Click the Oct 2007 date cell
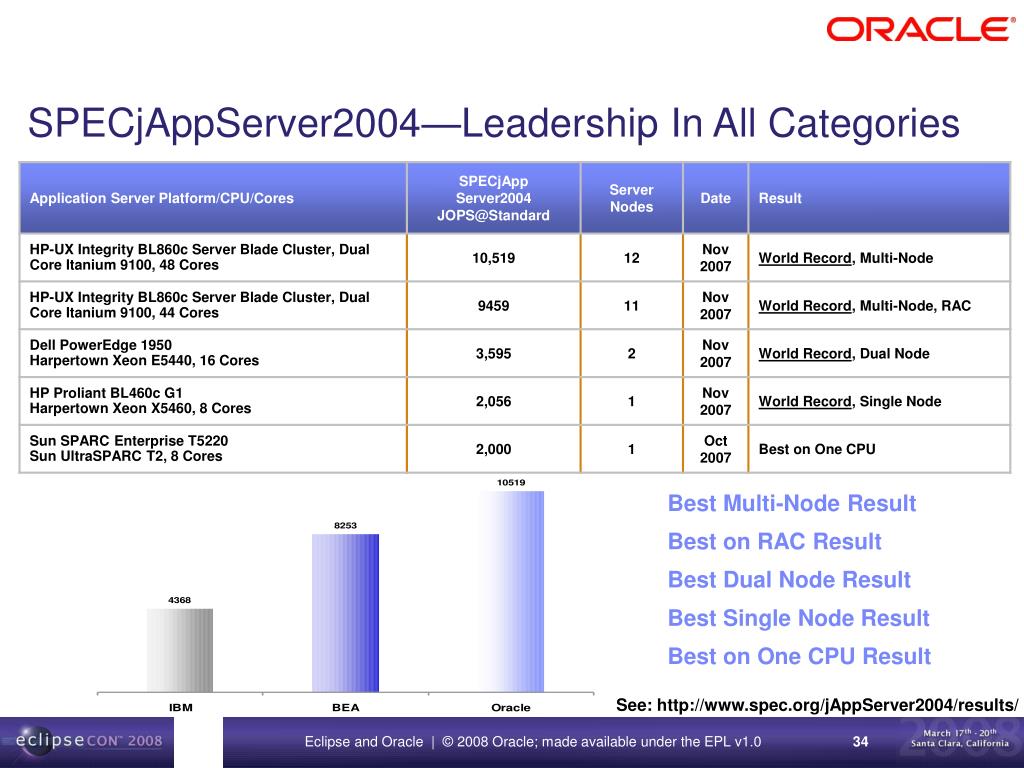 tap(715, 449)
